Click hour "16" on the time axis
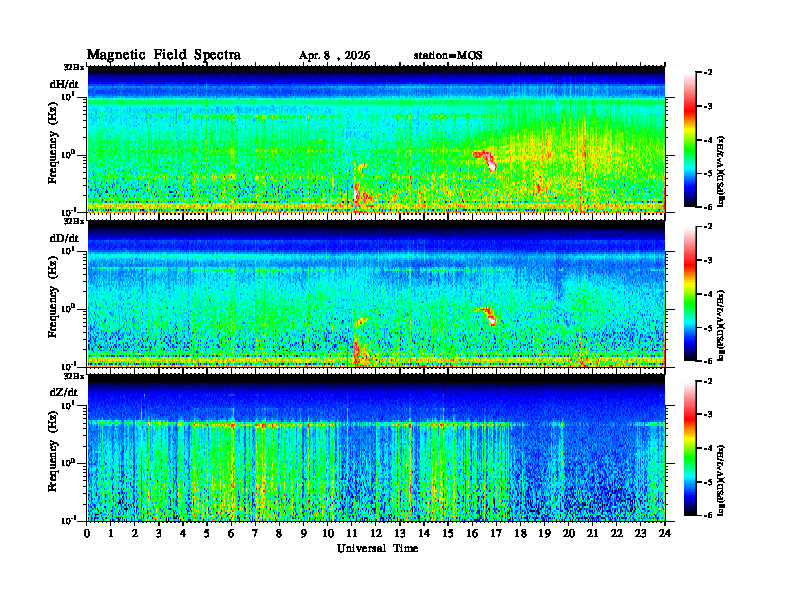Screen dimensions: 792x612 click(472, 534)
